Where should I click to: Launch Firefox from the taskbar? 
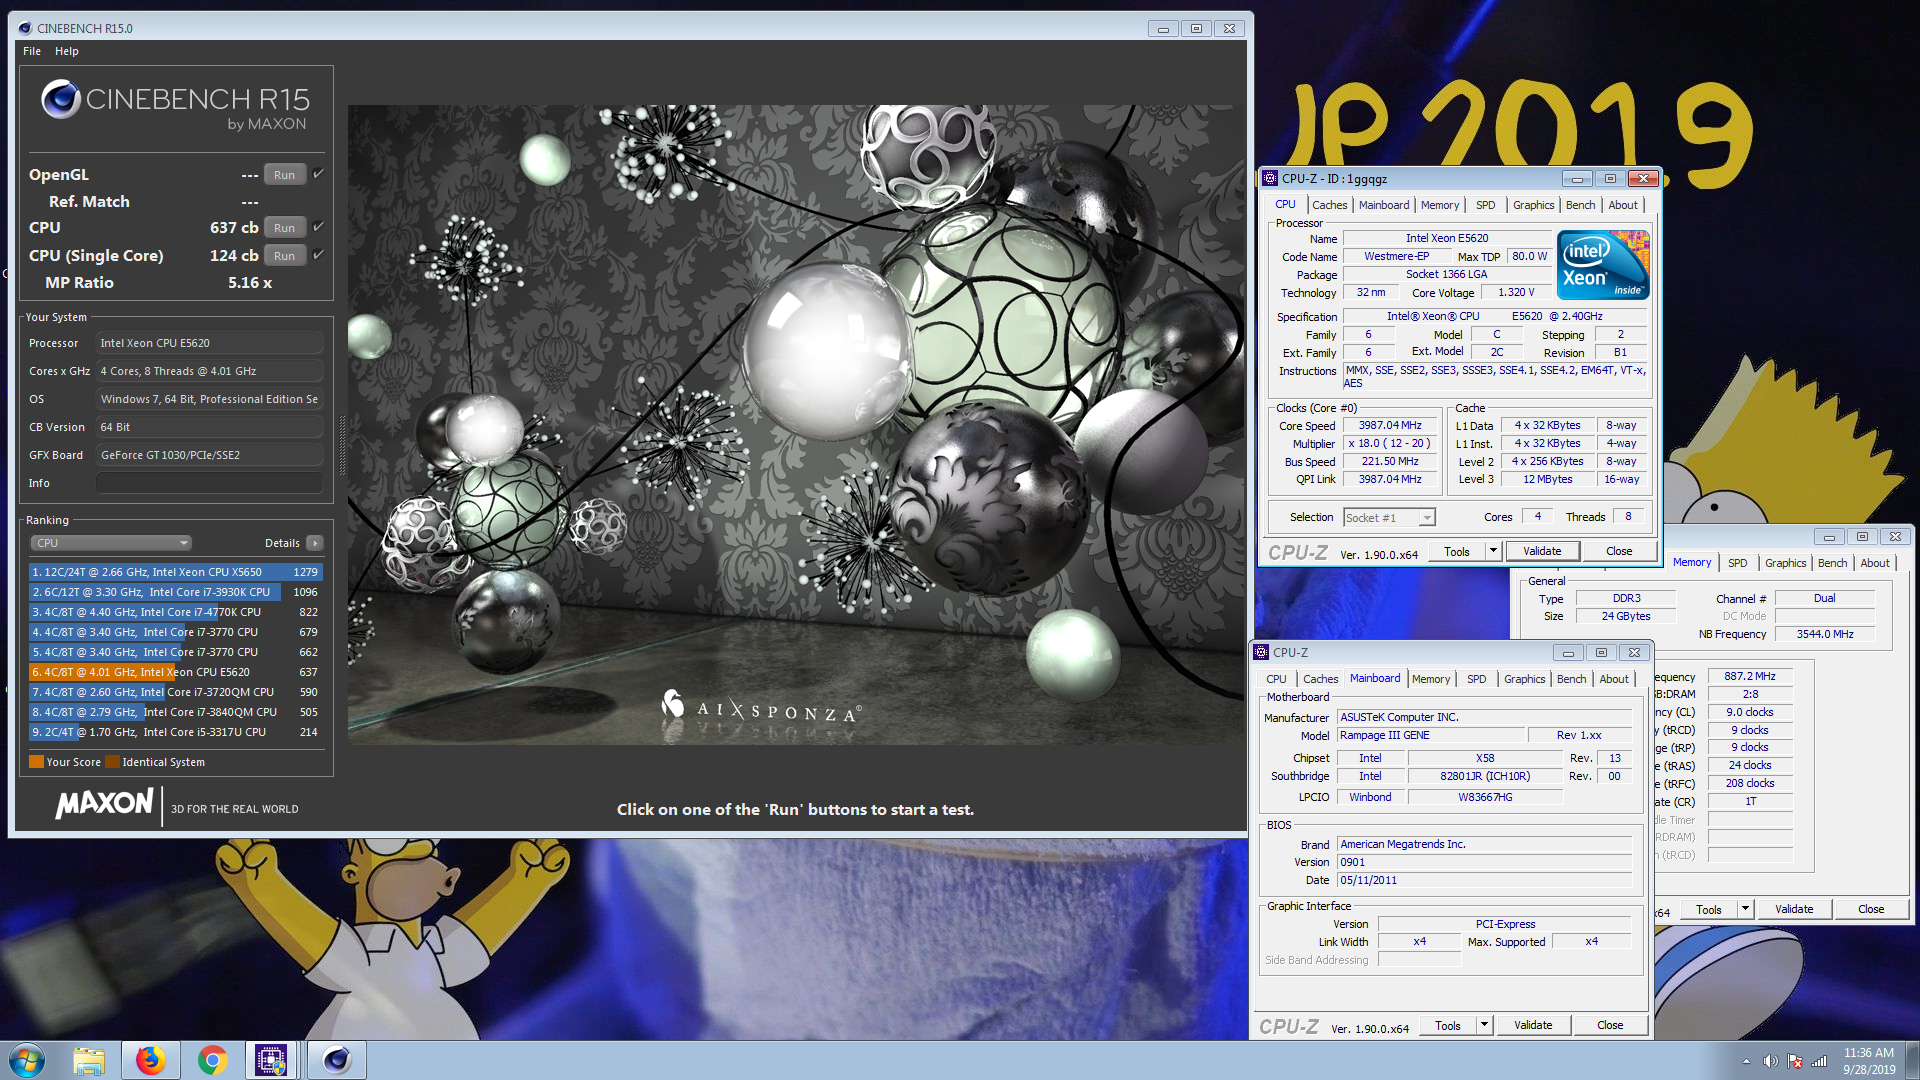pyautogui.click(x=151, y=1060)
